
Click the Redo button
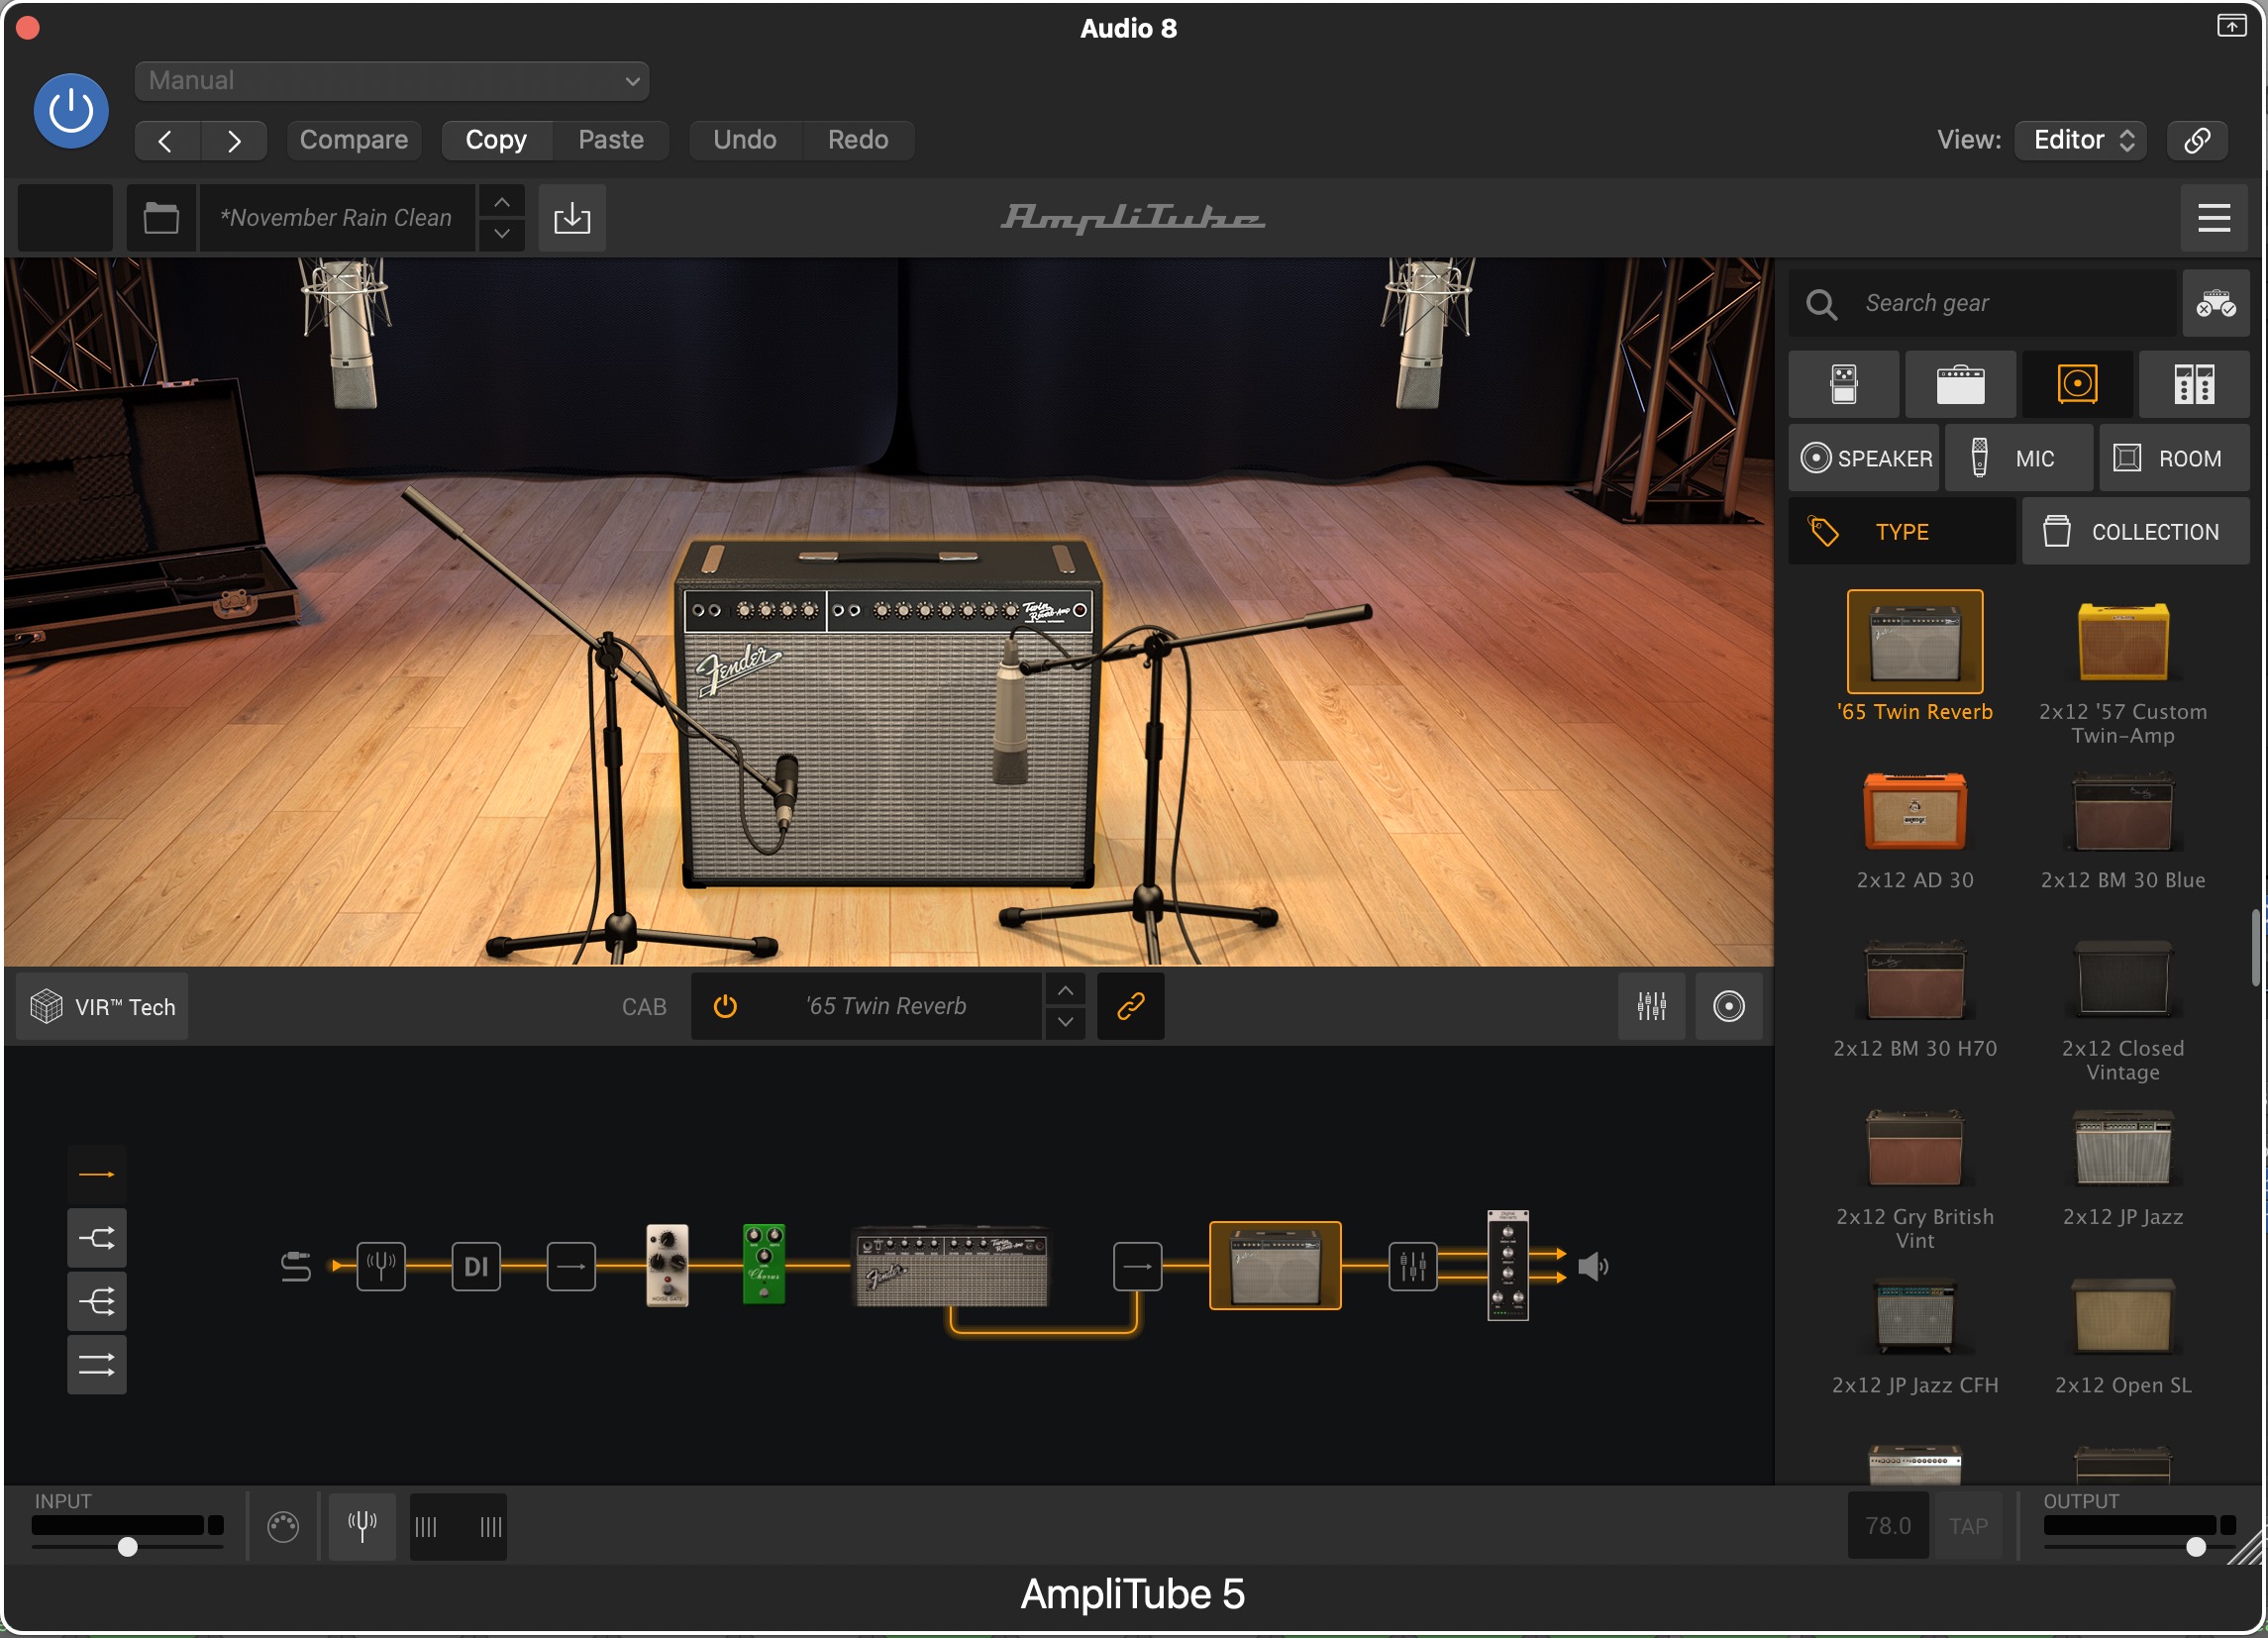[x=858, y=140]
